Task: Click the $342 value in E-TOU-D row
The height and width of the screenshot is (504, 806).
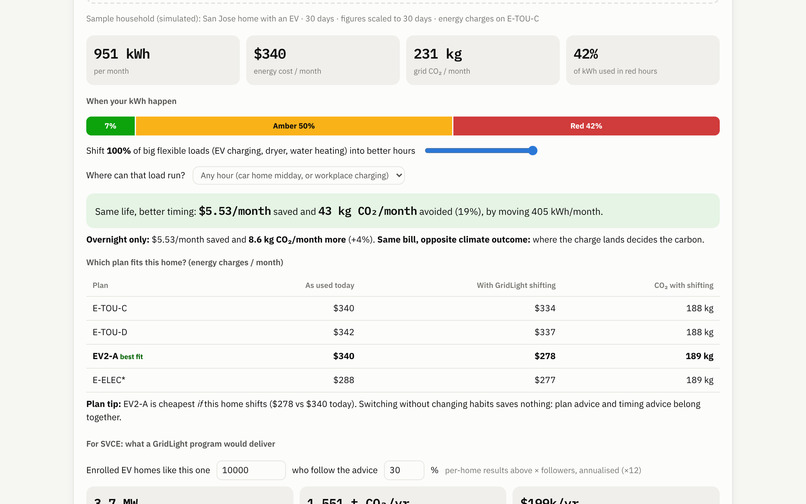Action: 343,332
